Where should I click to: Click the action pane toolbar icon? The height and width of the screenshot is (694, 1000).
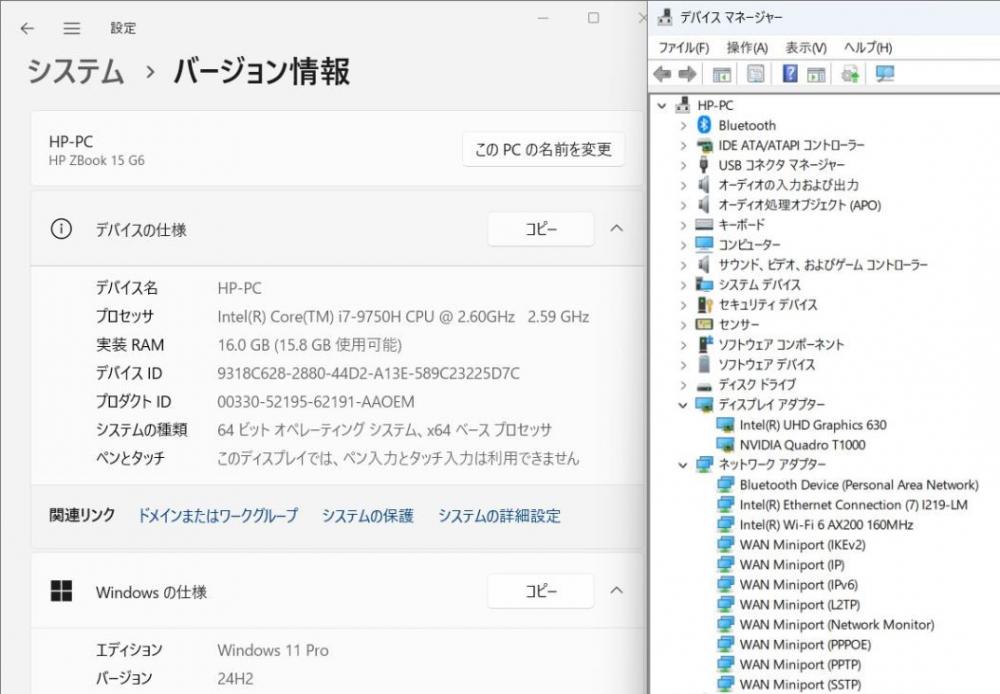[x=816, y=74]
